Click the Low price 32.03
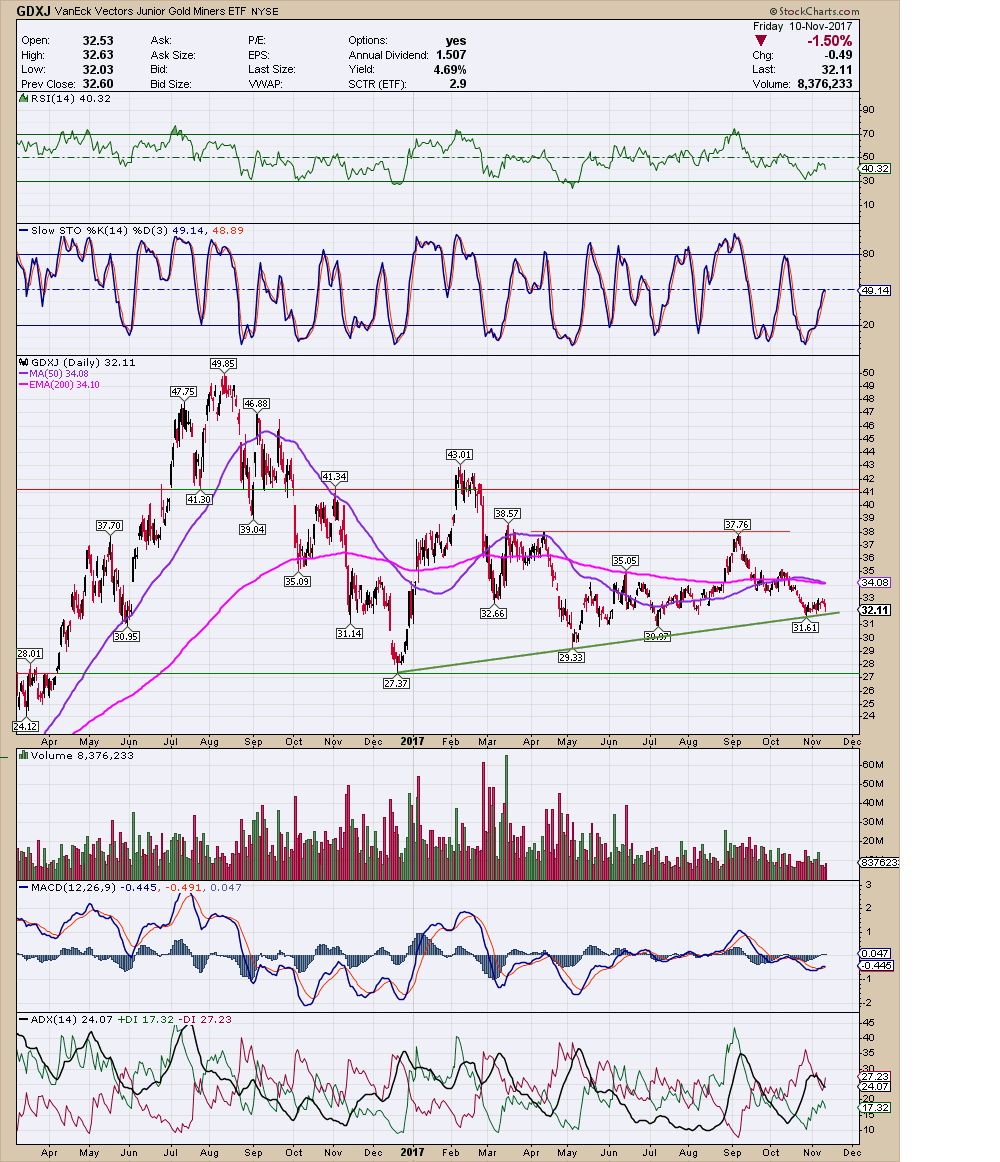The height and width of the screenshot is (1162, 1000). [x=98, y=69]
